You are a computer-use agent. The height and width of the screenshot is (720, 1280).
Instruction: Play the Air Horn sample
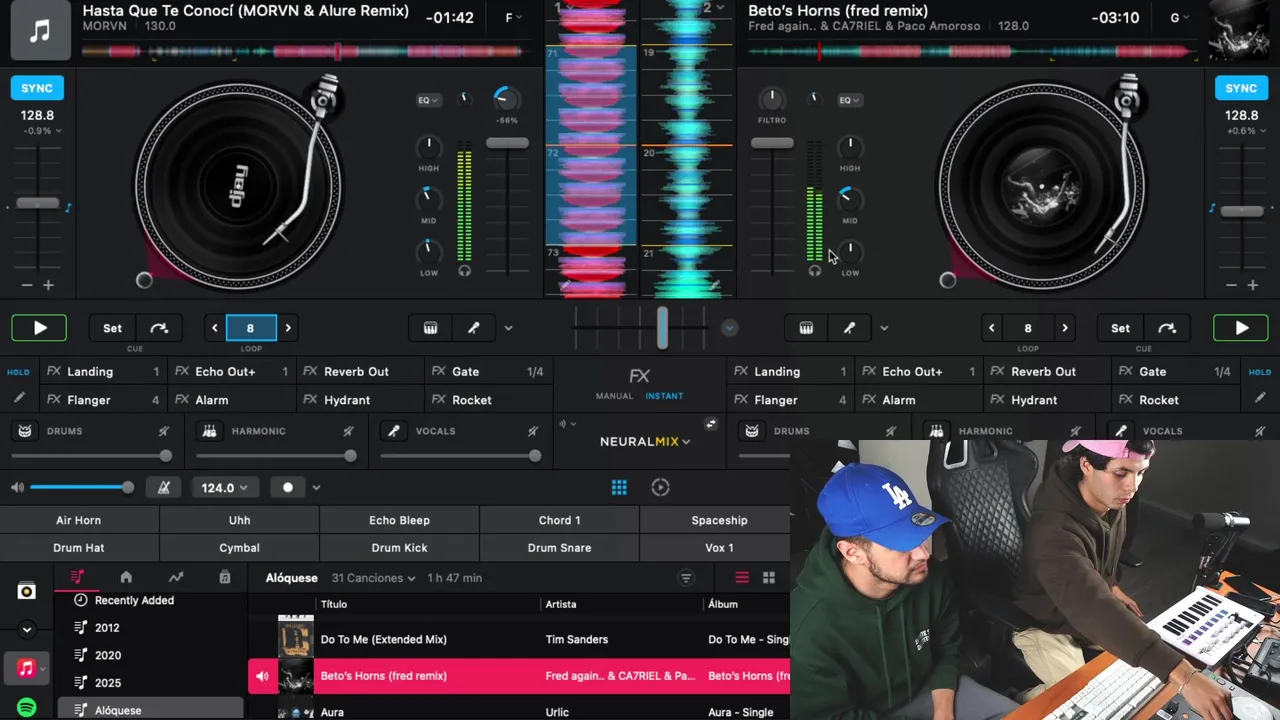(x=79, y=520)
